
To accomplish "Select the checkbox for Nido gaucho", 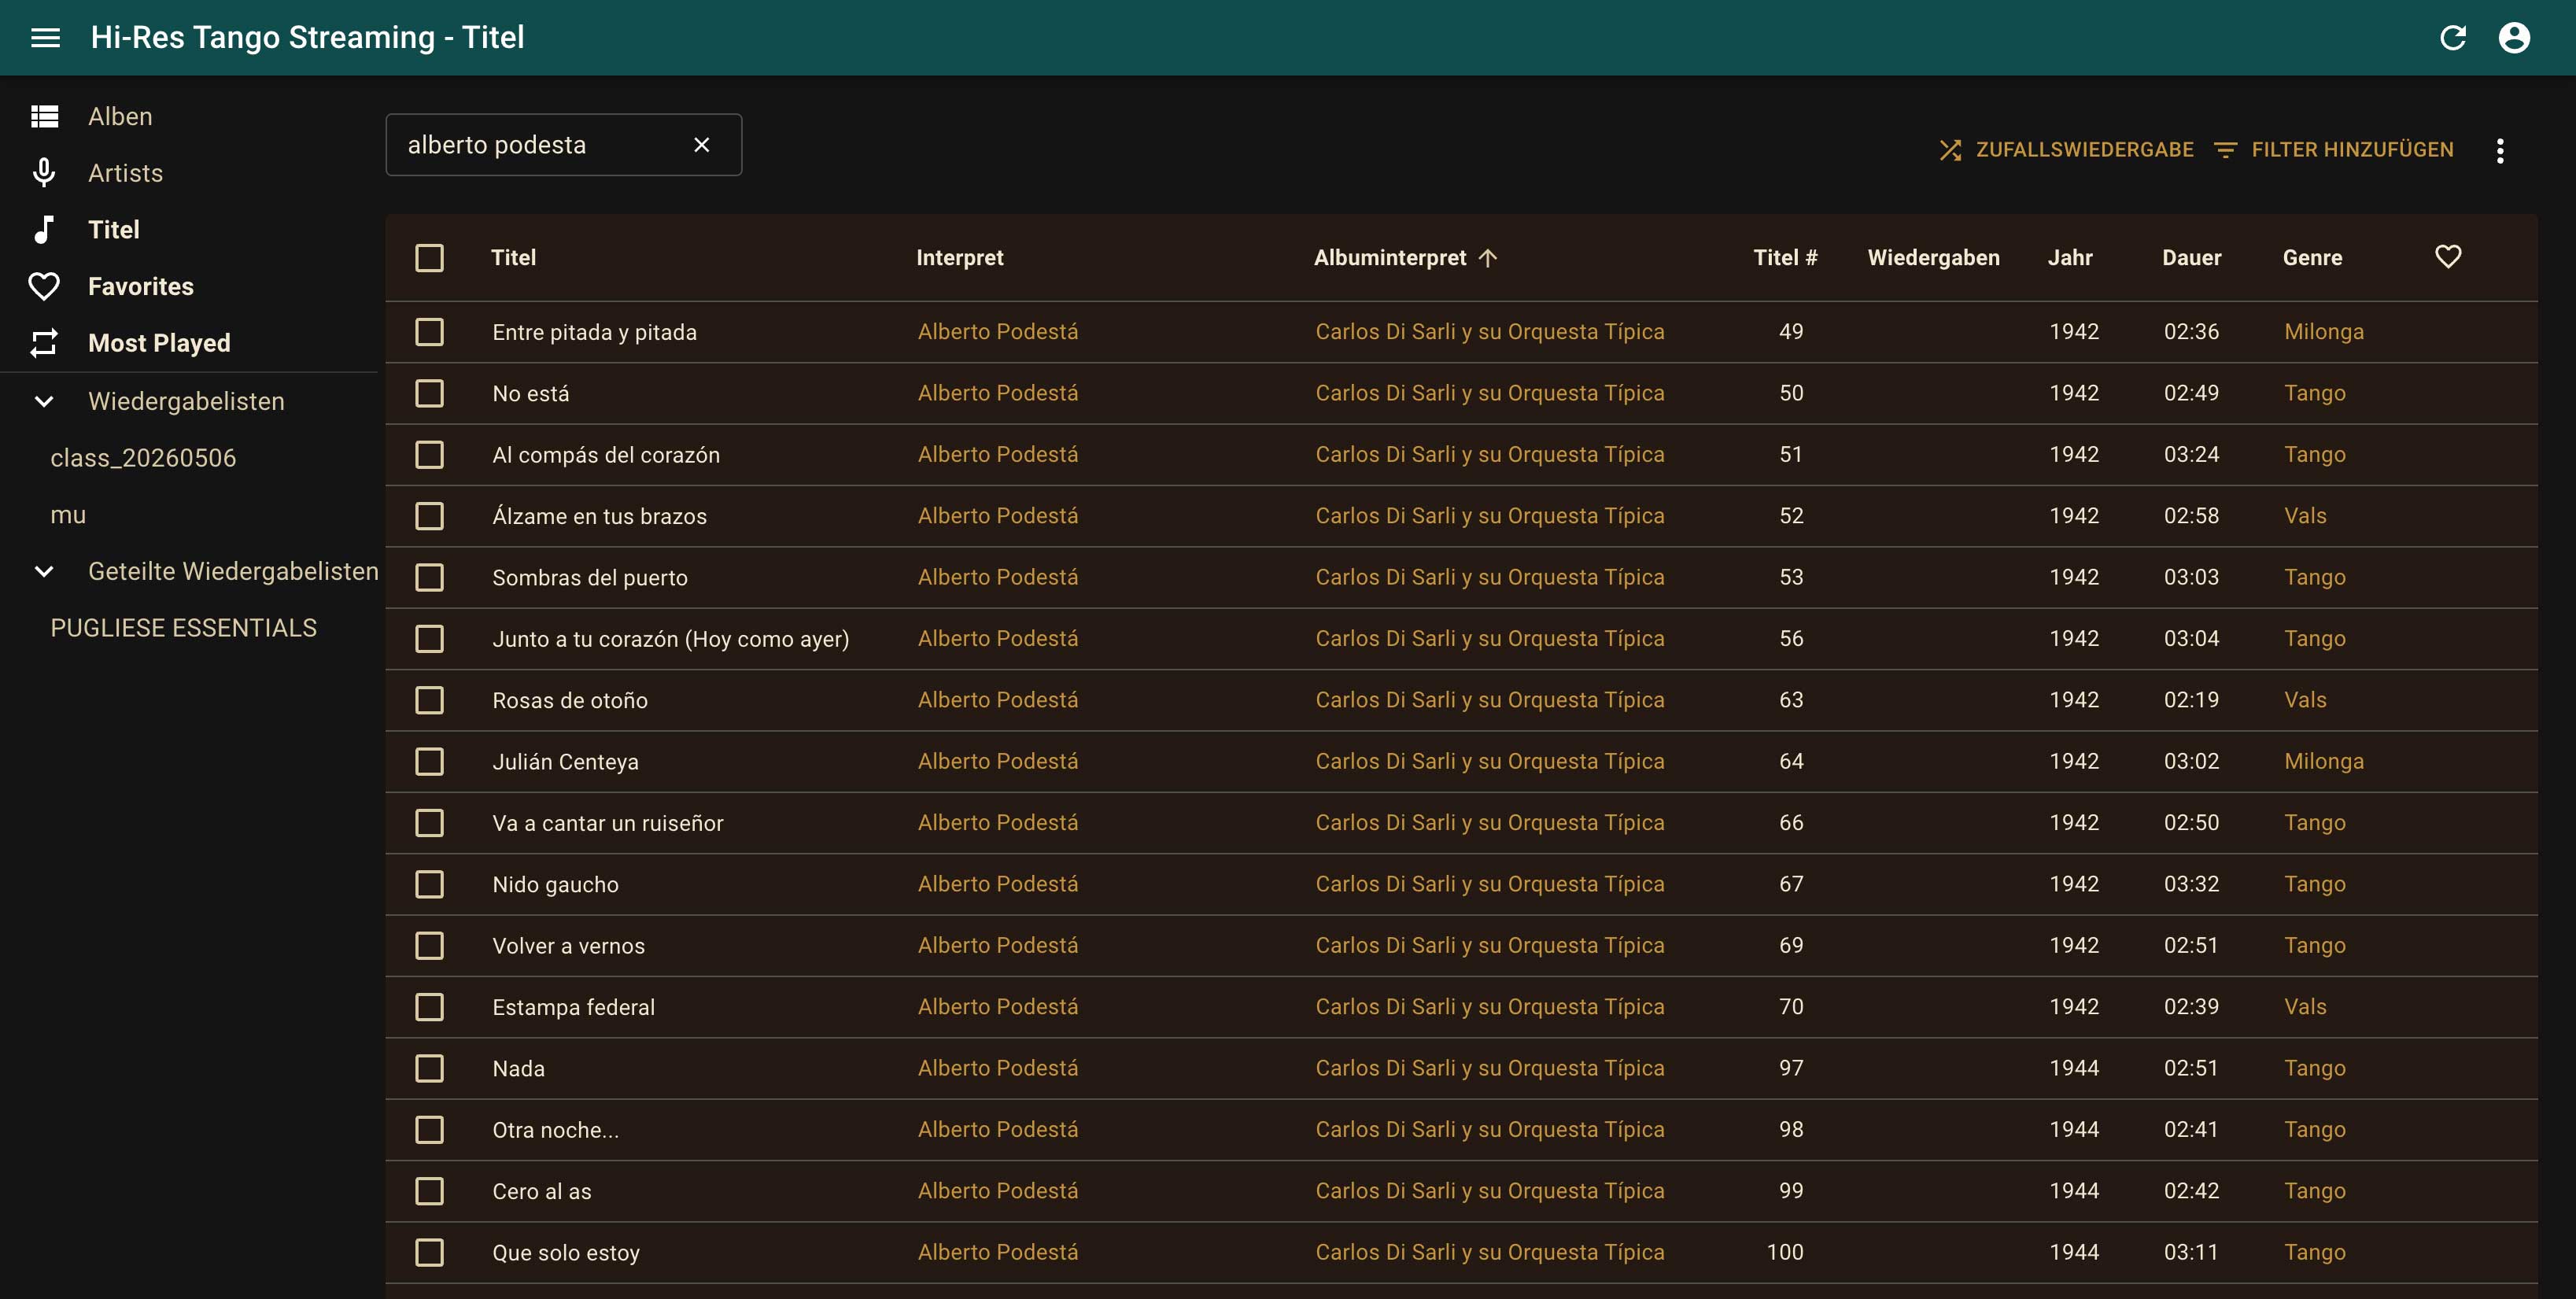I will pos(430,884).
